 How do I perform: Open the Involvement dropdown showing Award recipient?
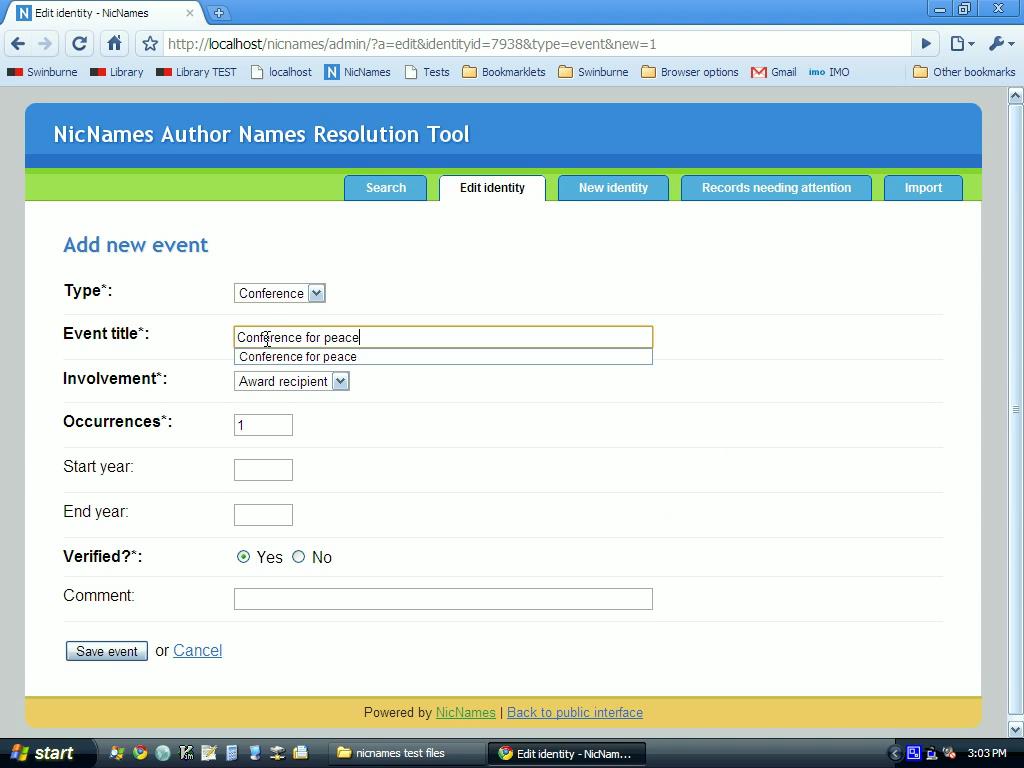coord(291,381)
